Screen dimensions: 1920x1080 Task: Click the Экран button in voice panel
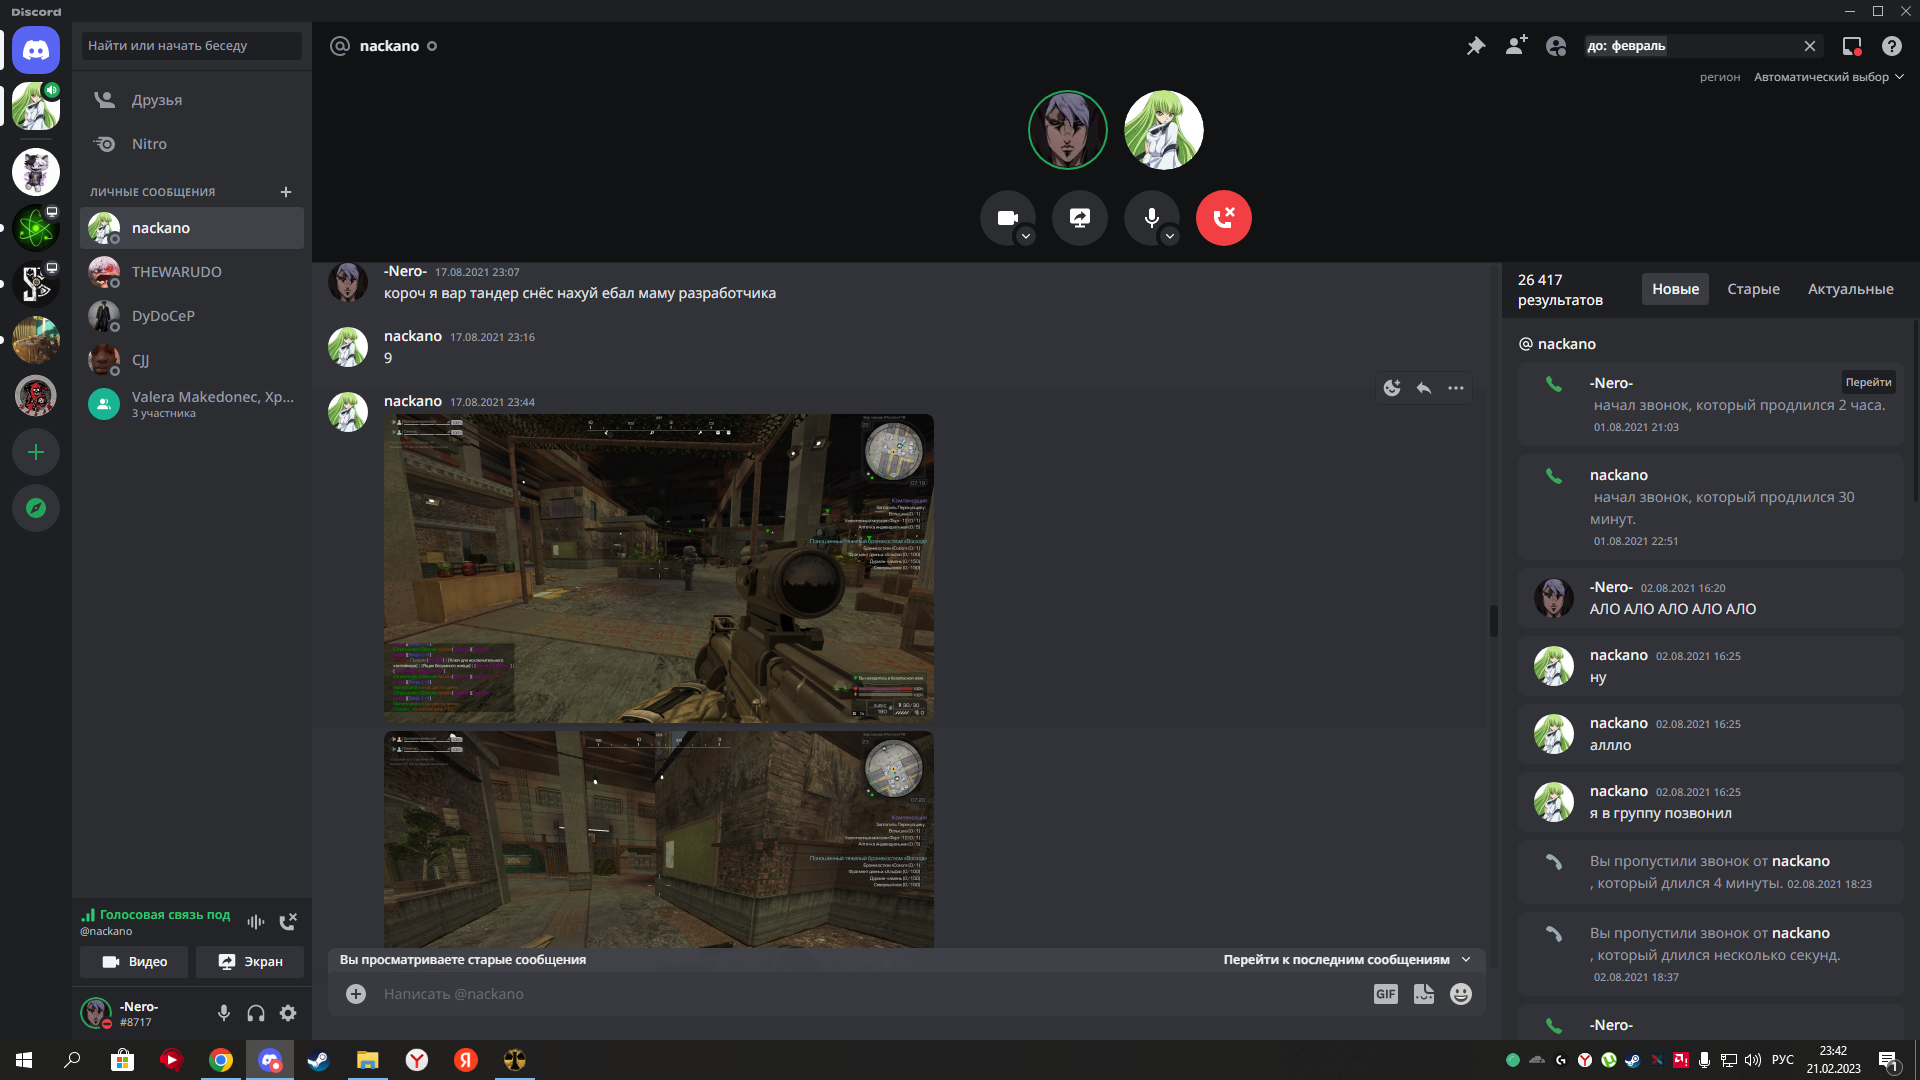250,962
